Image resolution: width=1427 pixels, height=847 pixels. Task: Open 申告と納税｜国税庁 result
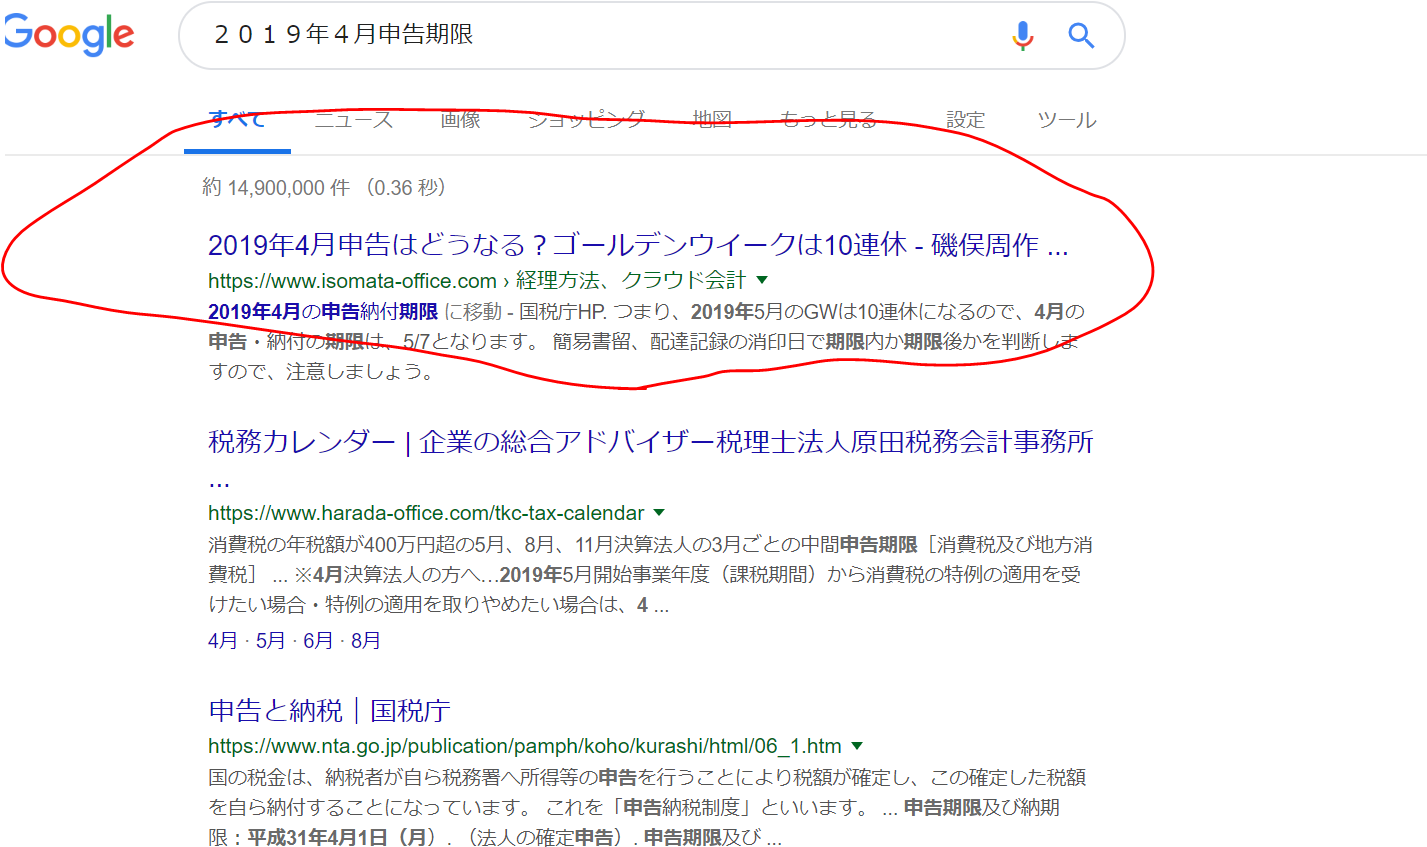[329, 711]
